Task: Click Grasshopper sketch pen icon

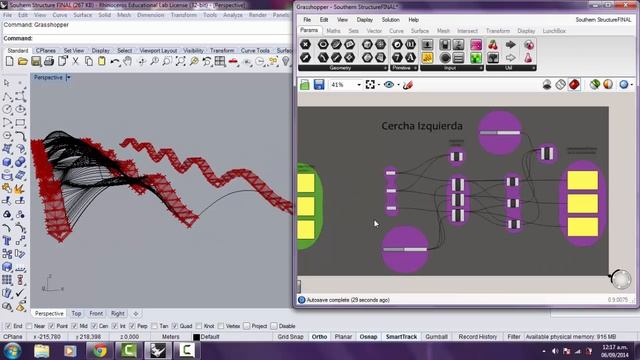Action: click(x=408, y=84)
